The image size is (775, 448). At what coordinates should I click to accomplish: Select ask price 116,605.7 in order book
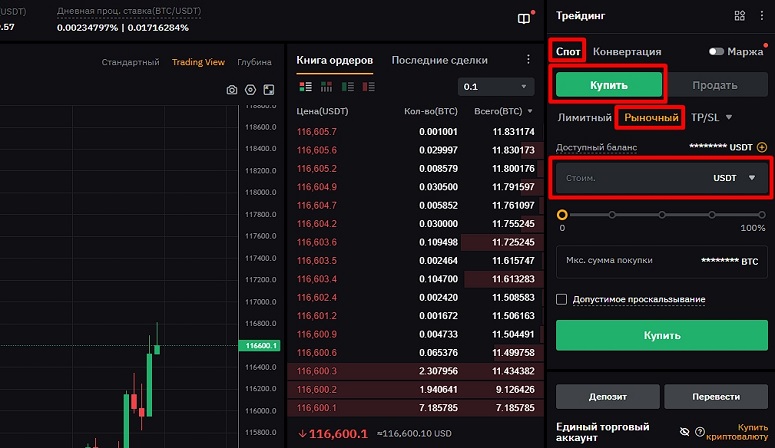316,132
